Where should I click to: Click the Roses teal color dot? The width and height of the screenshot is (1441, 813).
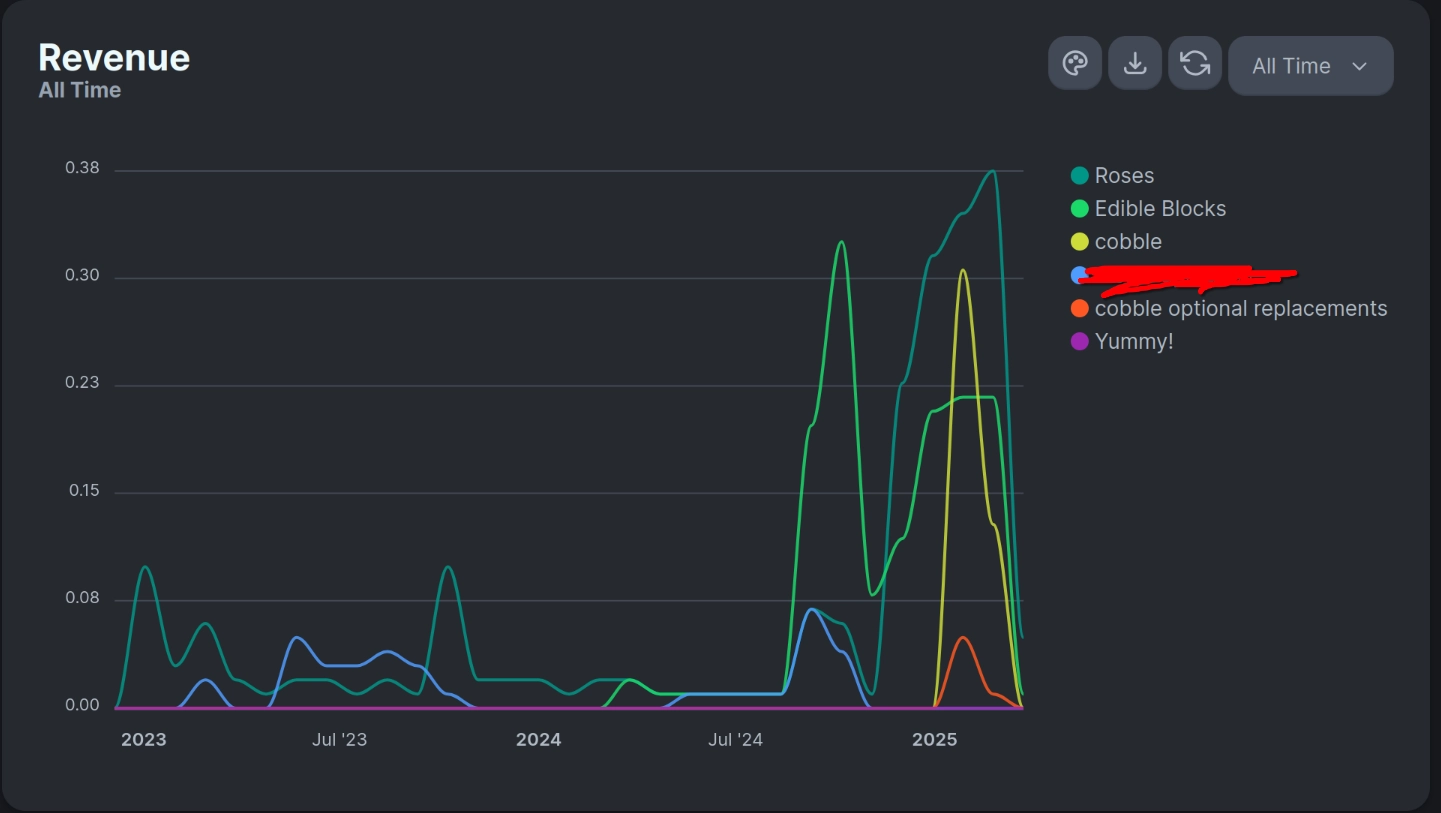(1080, 176)
